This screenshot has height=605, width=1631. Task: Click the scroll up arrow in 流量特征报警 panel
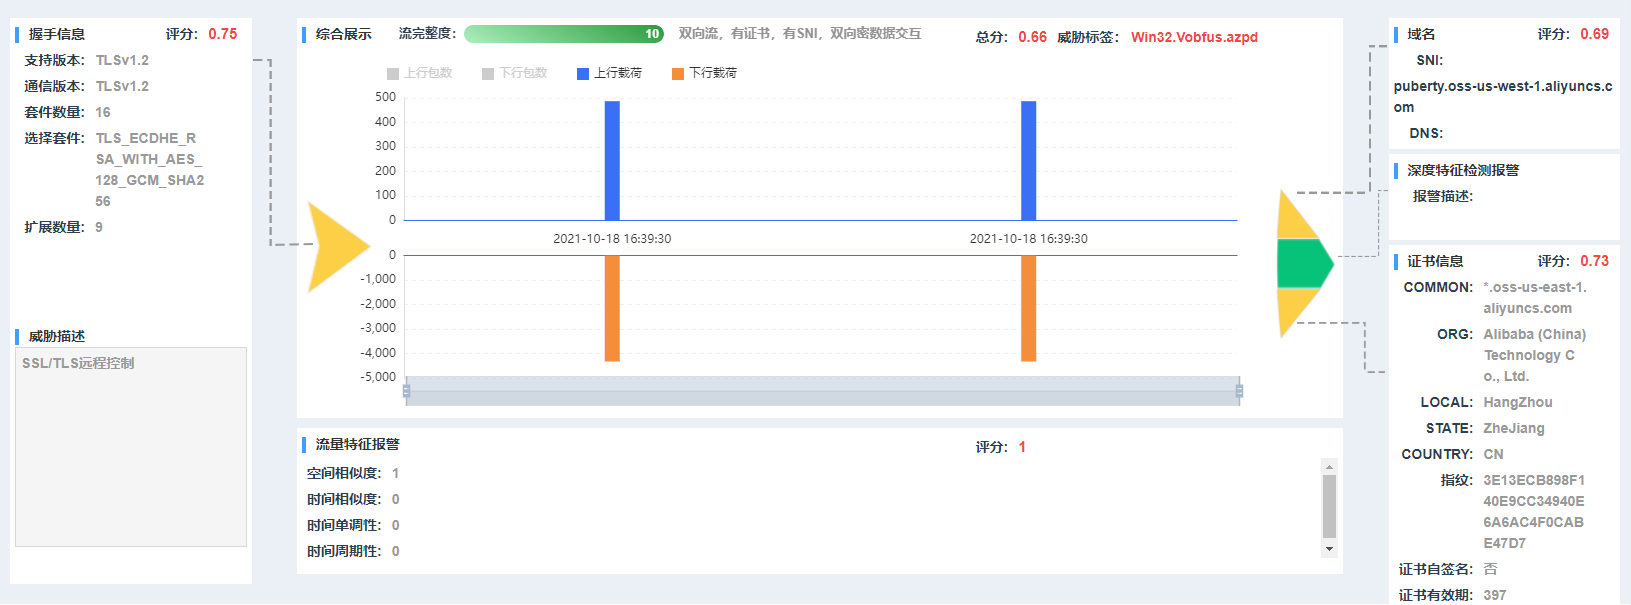tap(1329, 467)
